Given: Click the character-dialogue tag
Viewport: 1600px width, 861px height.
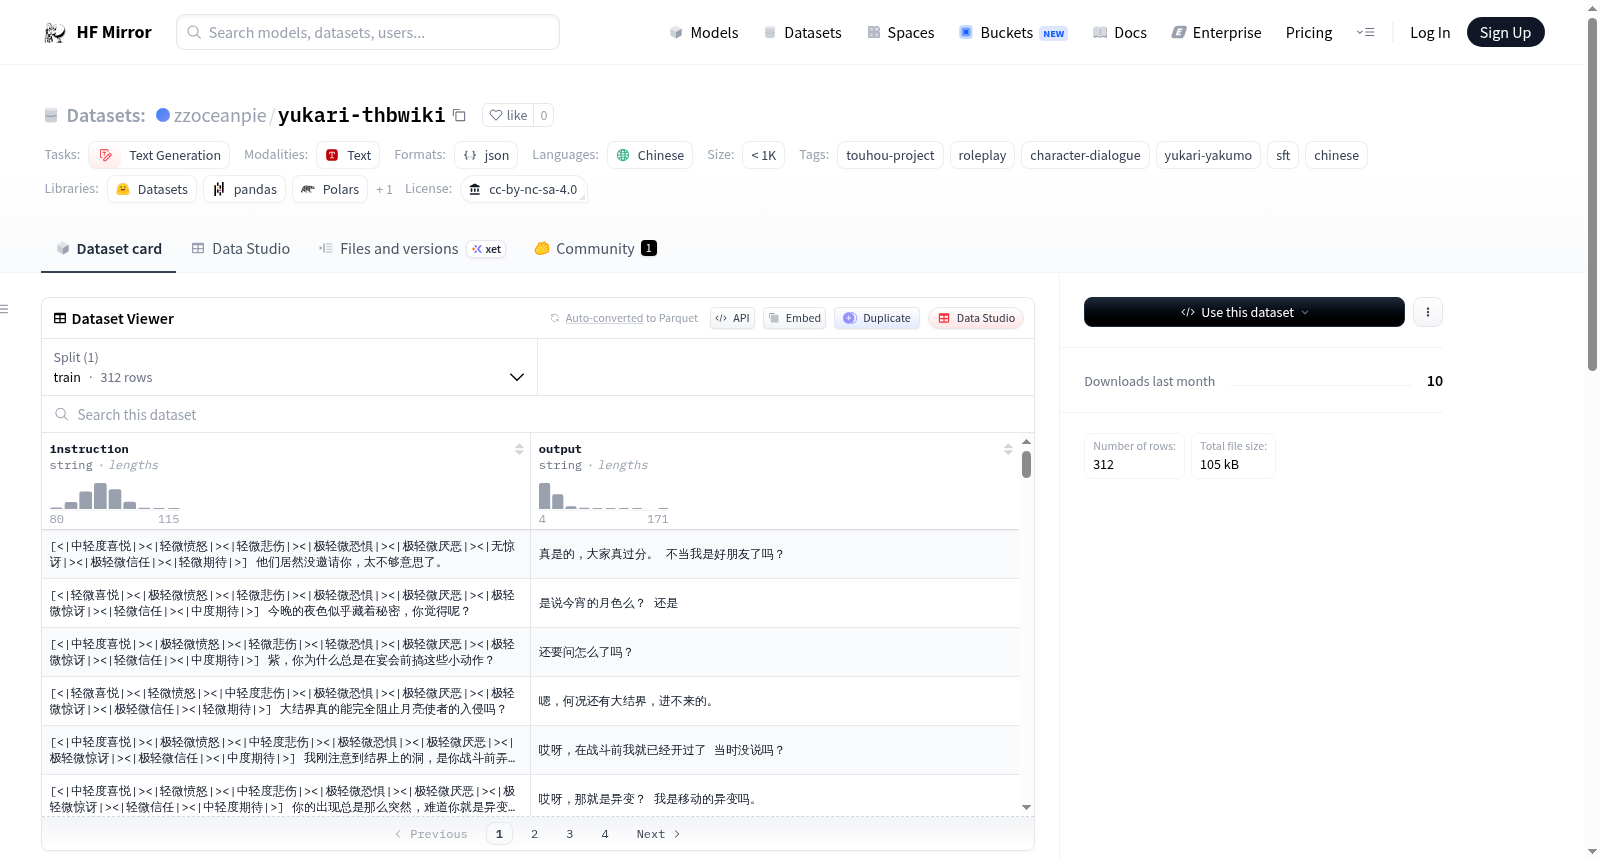Looking at the screenshot, I should click(1085, 155).
